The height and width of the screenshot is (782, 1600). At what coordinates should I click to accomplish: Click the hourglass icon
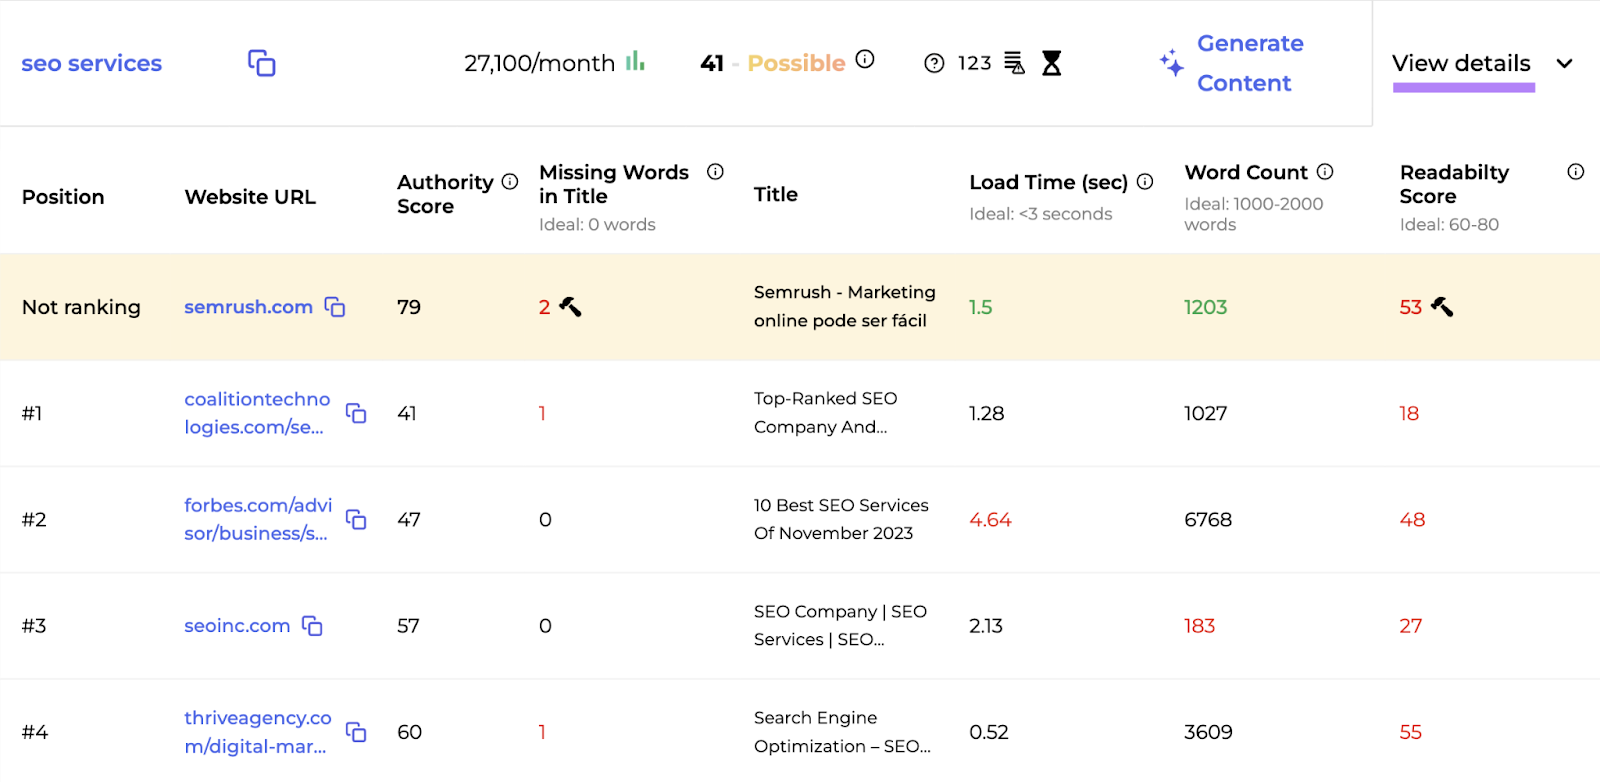point(1051,63)
